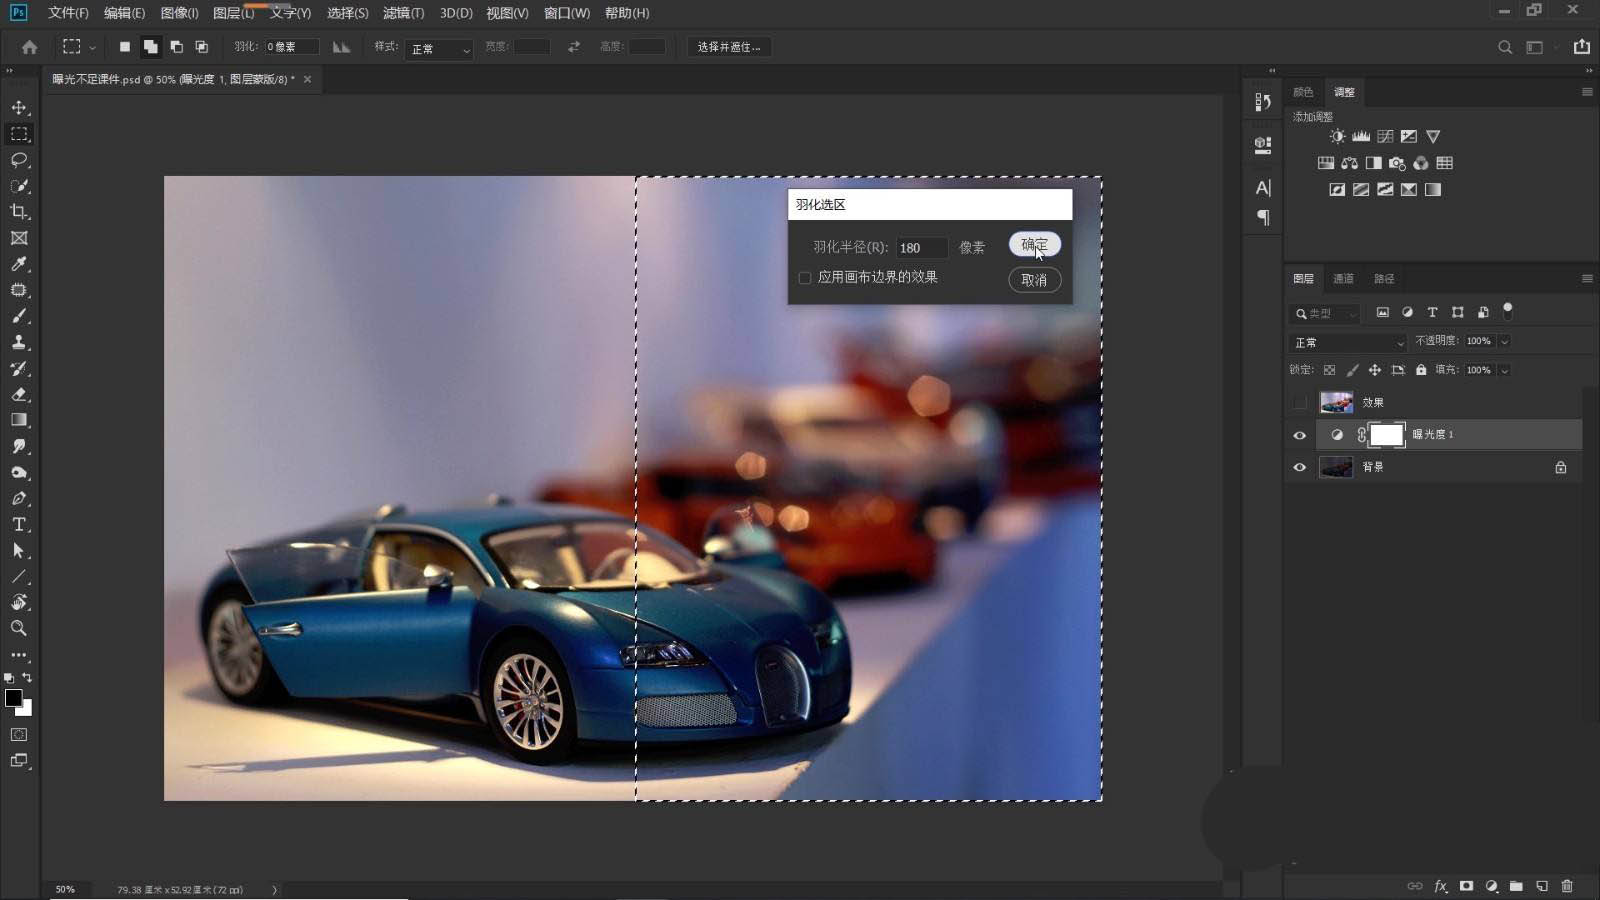
Task: Enable 应用画布边界的效果 checkbox
Action: 805,278
